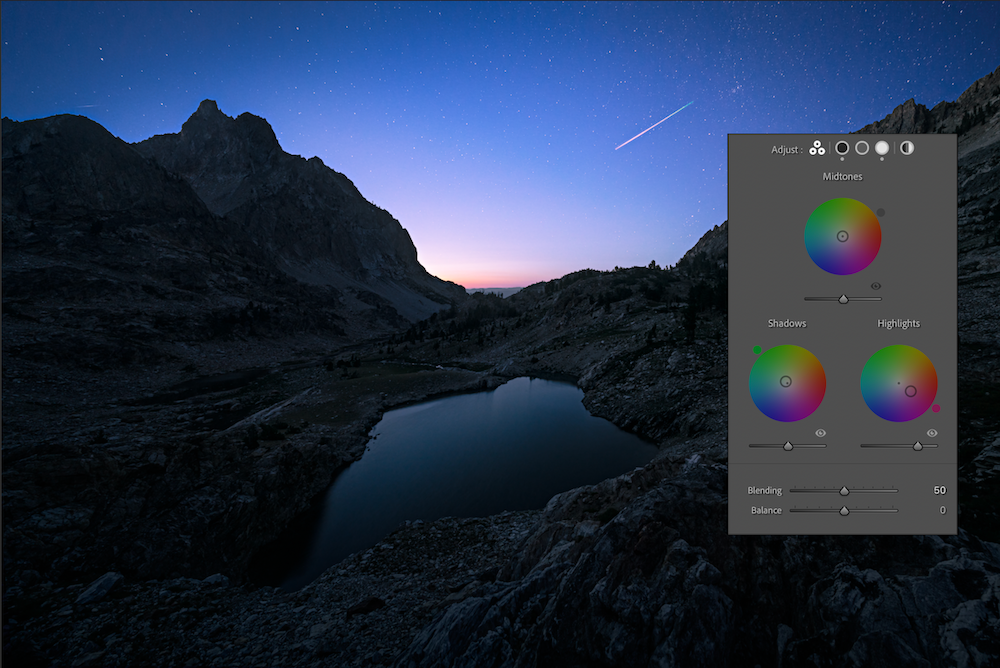1000x668 pixels.
Task: Select the three-wheel view icon
Action: [x=816, y=149]
